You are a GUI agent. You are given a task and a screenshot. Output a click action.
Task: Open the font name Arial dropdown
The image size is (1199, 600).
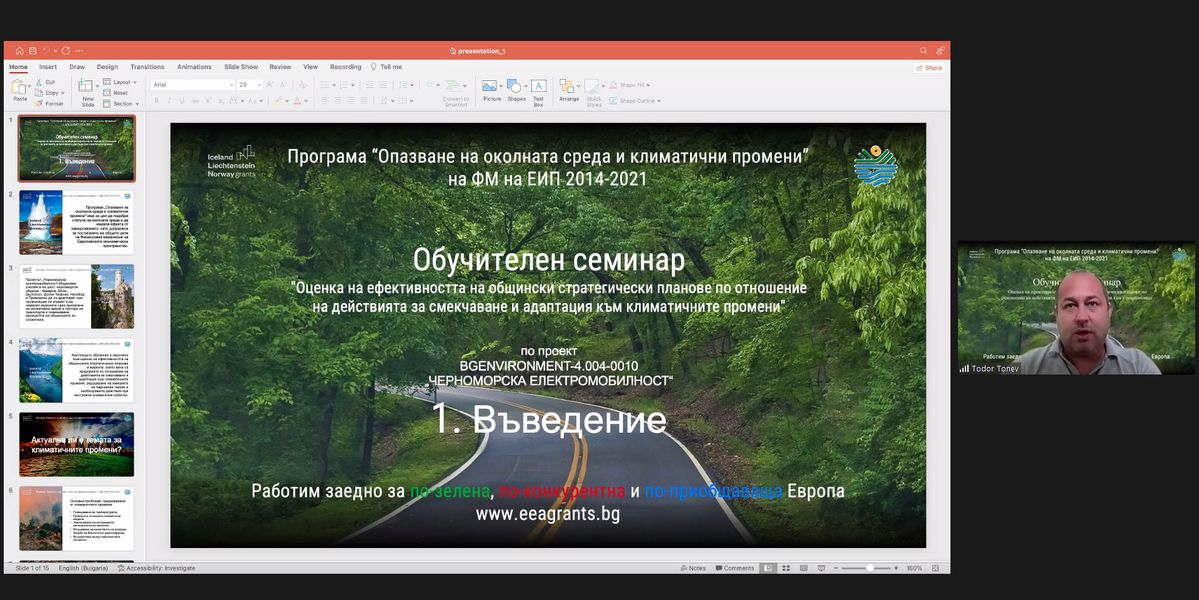[x=230, y=85]
